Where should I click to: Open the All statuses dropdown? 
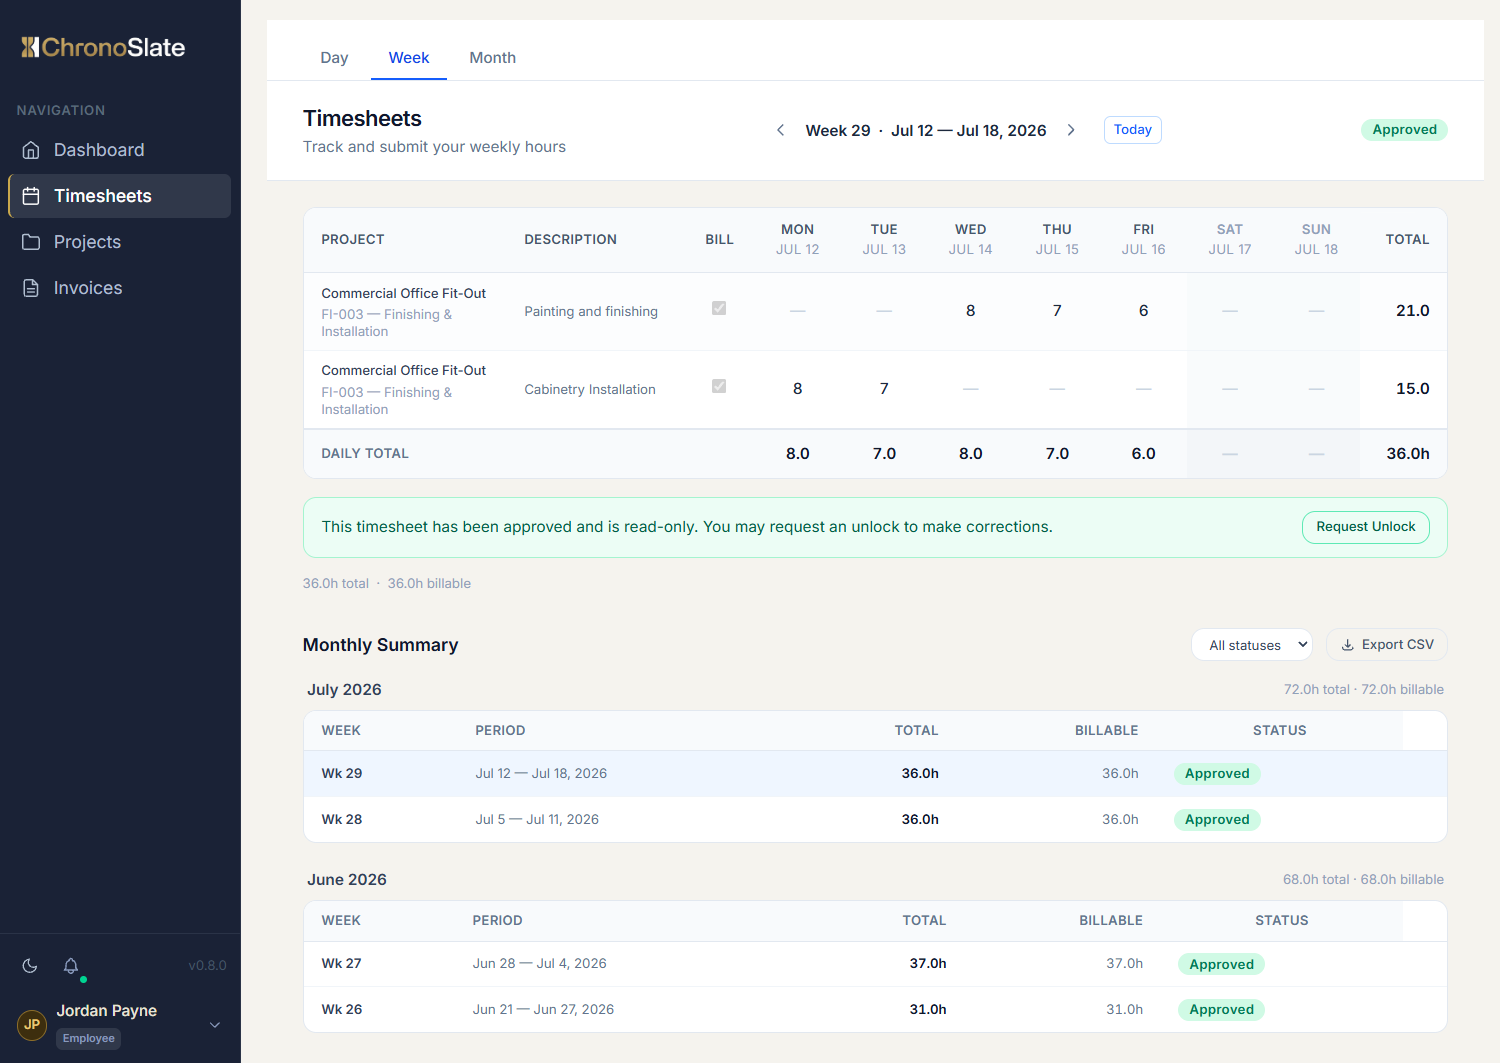point(1251,645)
